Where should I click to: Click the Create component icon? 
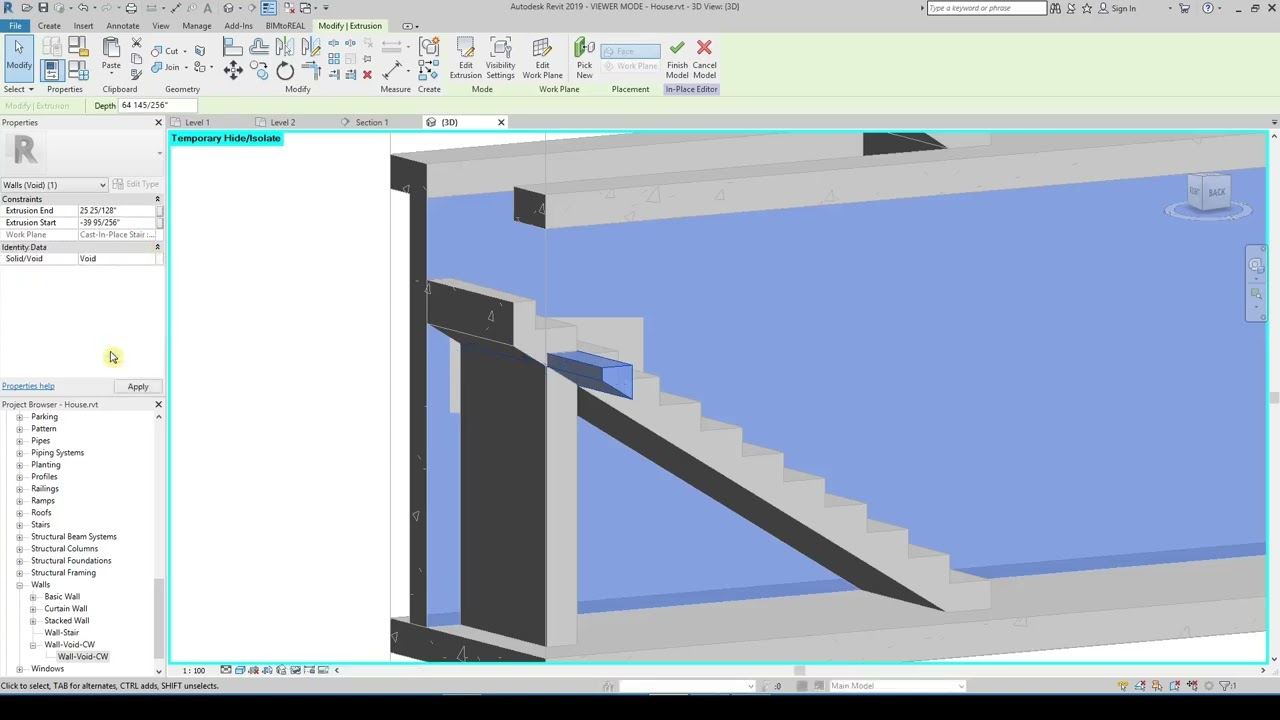point(429,47)
